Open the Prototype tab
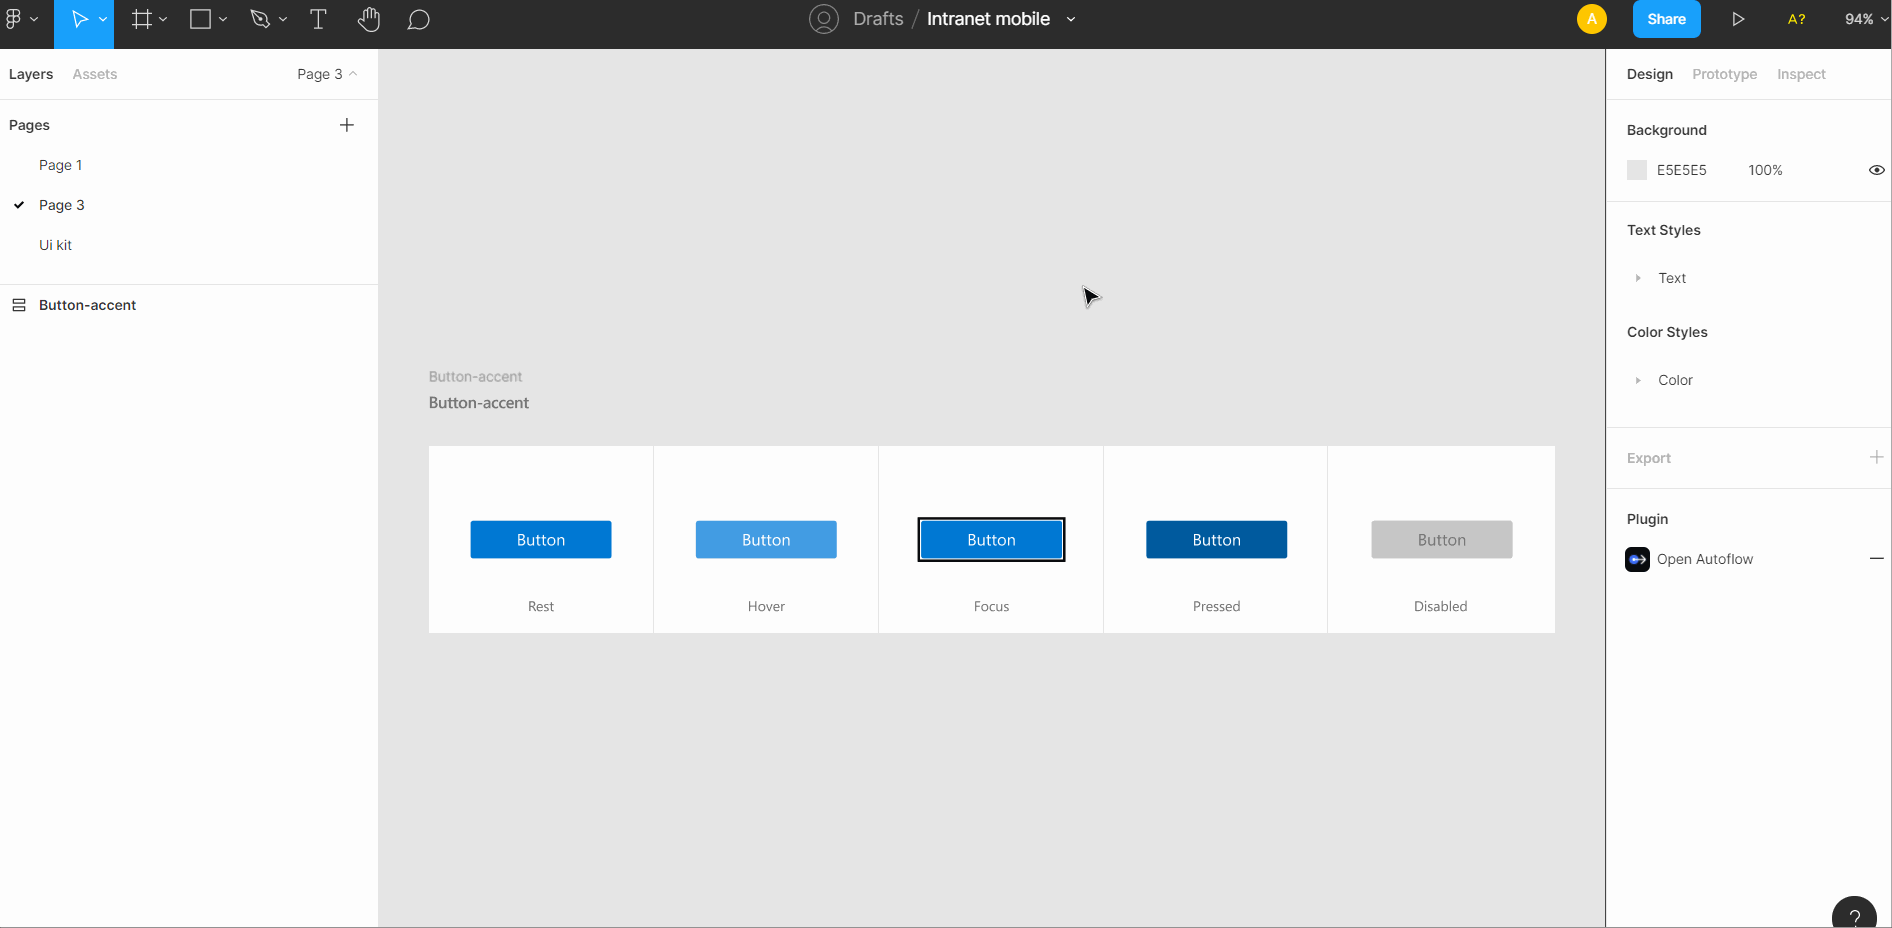The width and height of the screenshot is (1892, 928). click(x=1724, y=73)
